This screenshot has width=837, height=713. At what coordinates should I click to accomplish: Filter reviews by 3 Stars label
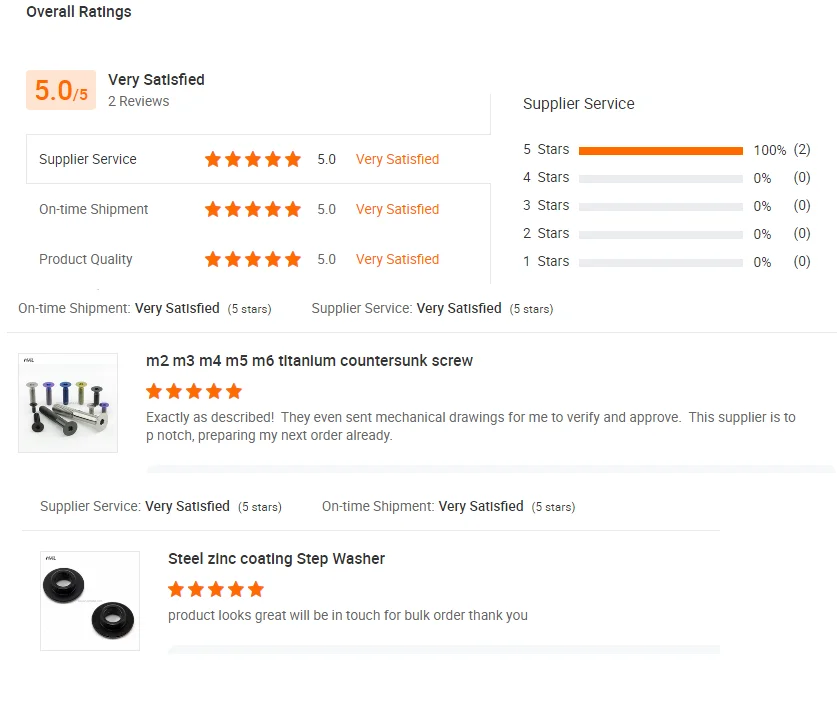click(545, 205)
